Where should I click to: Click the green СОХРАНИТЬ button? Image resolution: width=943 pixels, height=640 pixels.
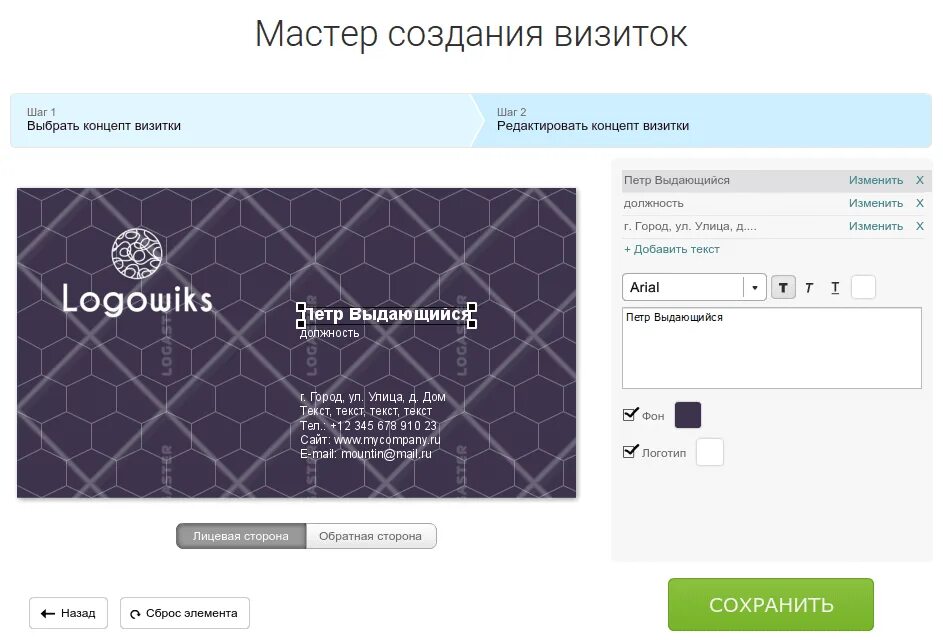coord(770,605)
